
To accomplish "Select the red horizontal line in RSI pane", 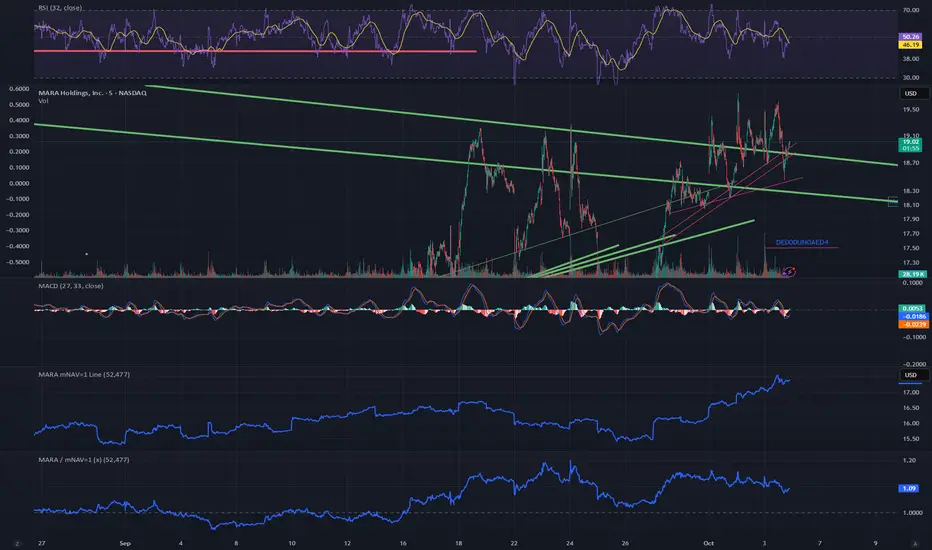I will pos(255,51).
